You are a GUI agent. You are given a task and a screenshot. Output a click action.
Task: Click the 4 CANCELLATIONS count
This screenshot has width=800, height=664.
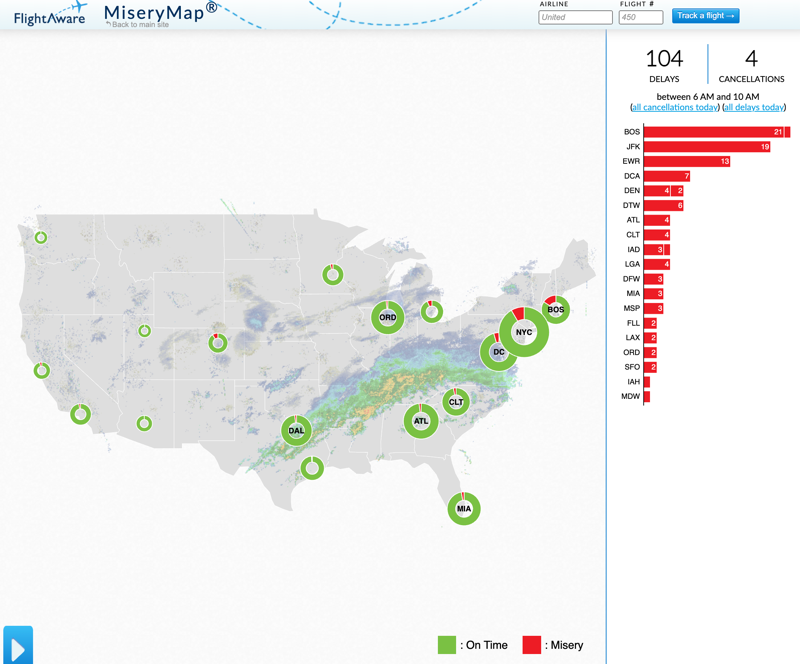(752, 65)
